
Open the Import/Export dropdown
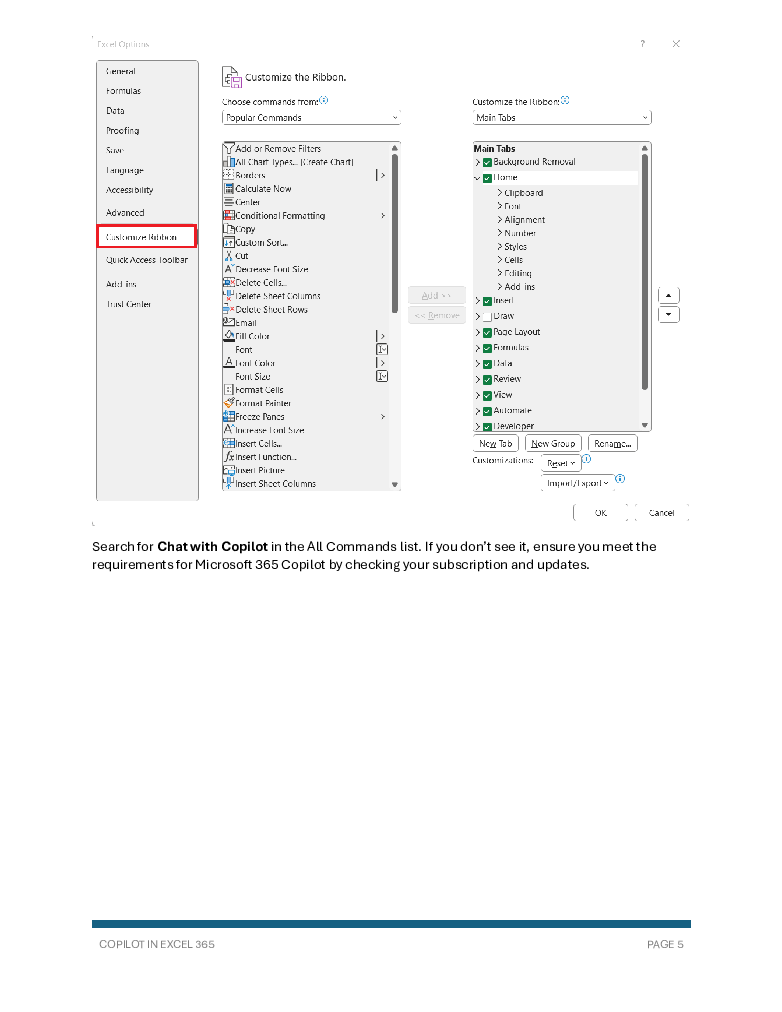[x=577, y=483]
